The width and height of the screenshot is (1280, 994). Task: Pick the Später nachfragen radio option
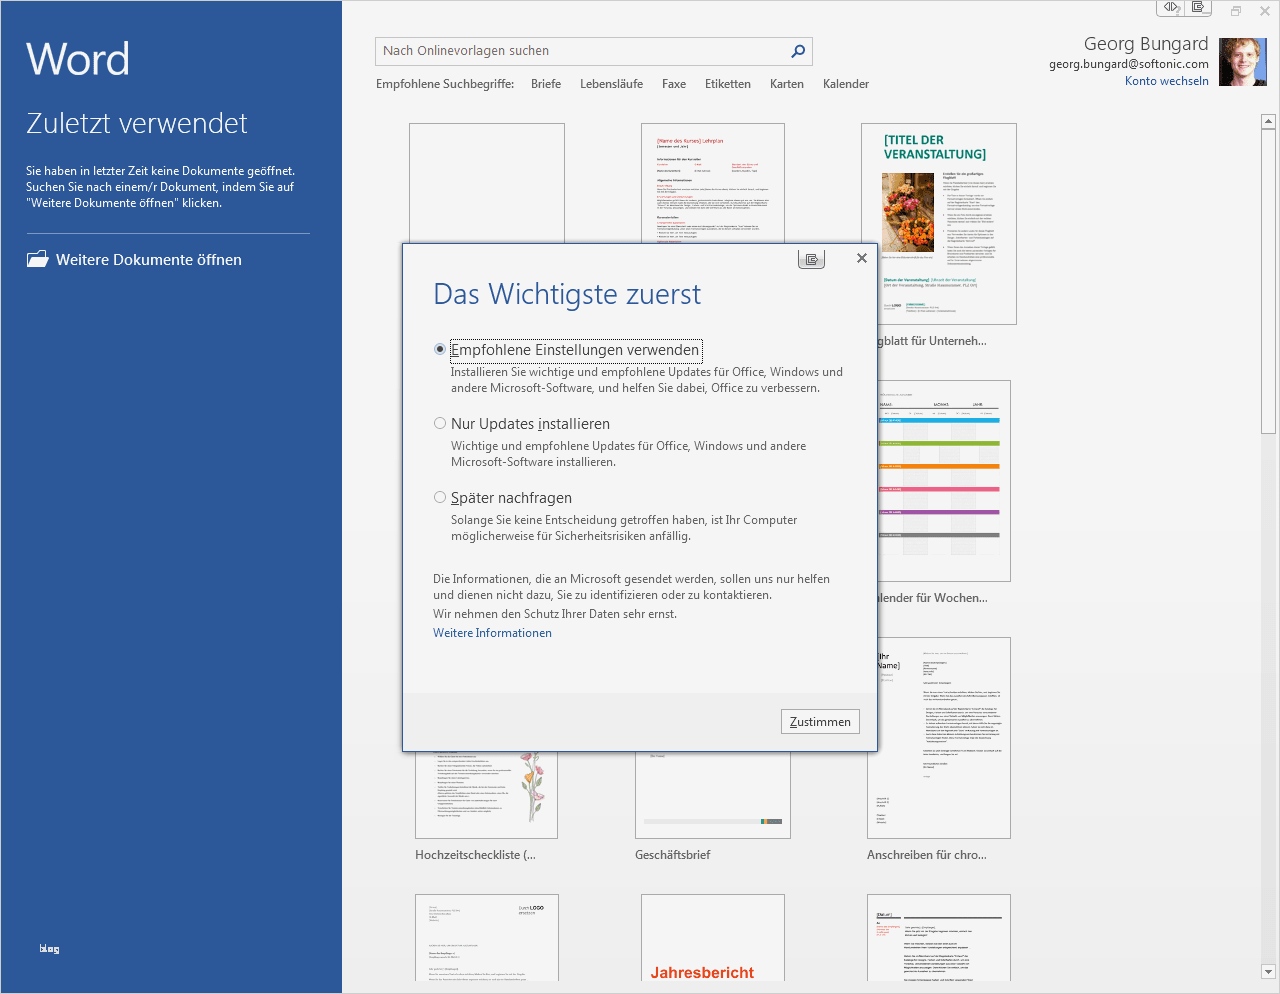pos(440,498)
